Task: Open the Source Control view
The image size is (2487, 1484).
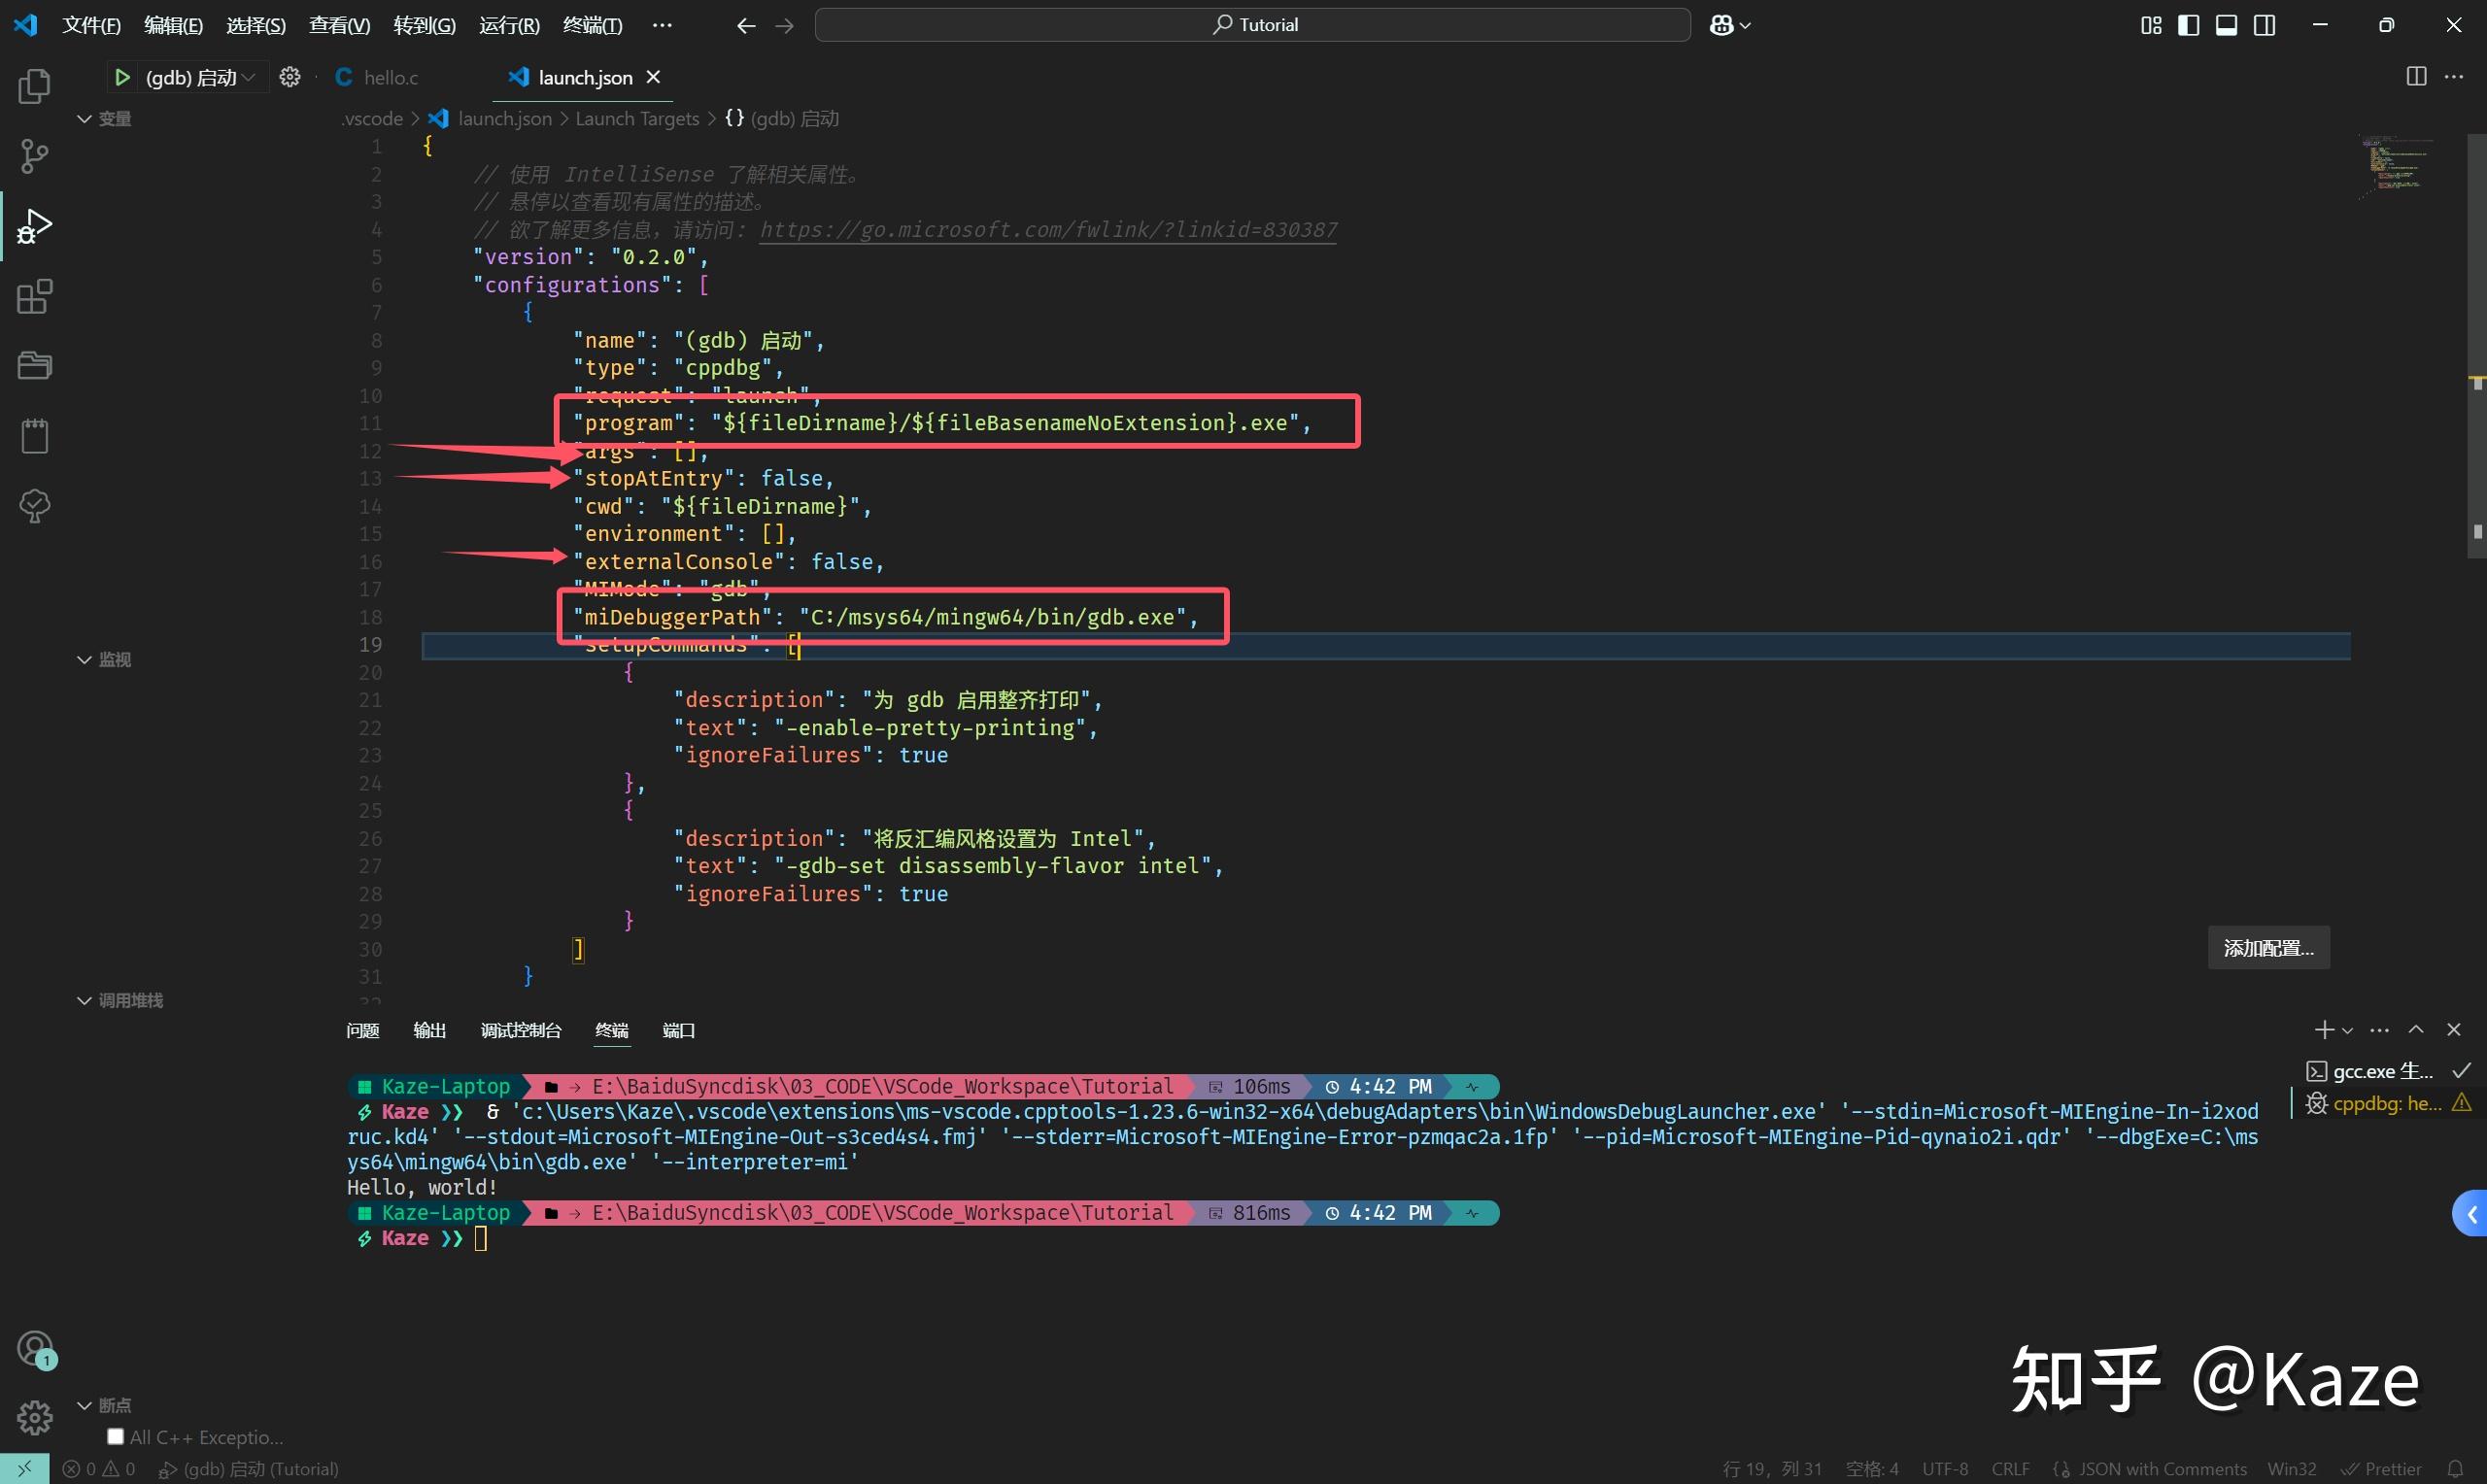Action: tap(34, 156)
